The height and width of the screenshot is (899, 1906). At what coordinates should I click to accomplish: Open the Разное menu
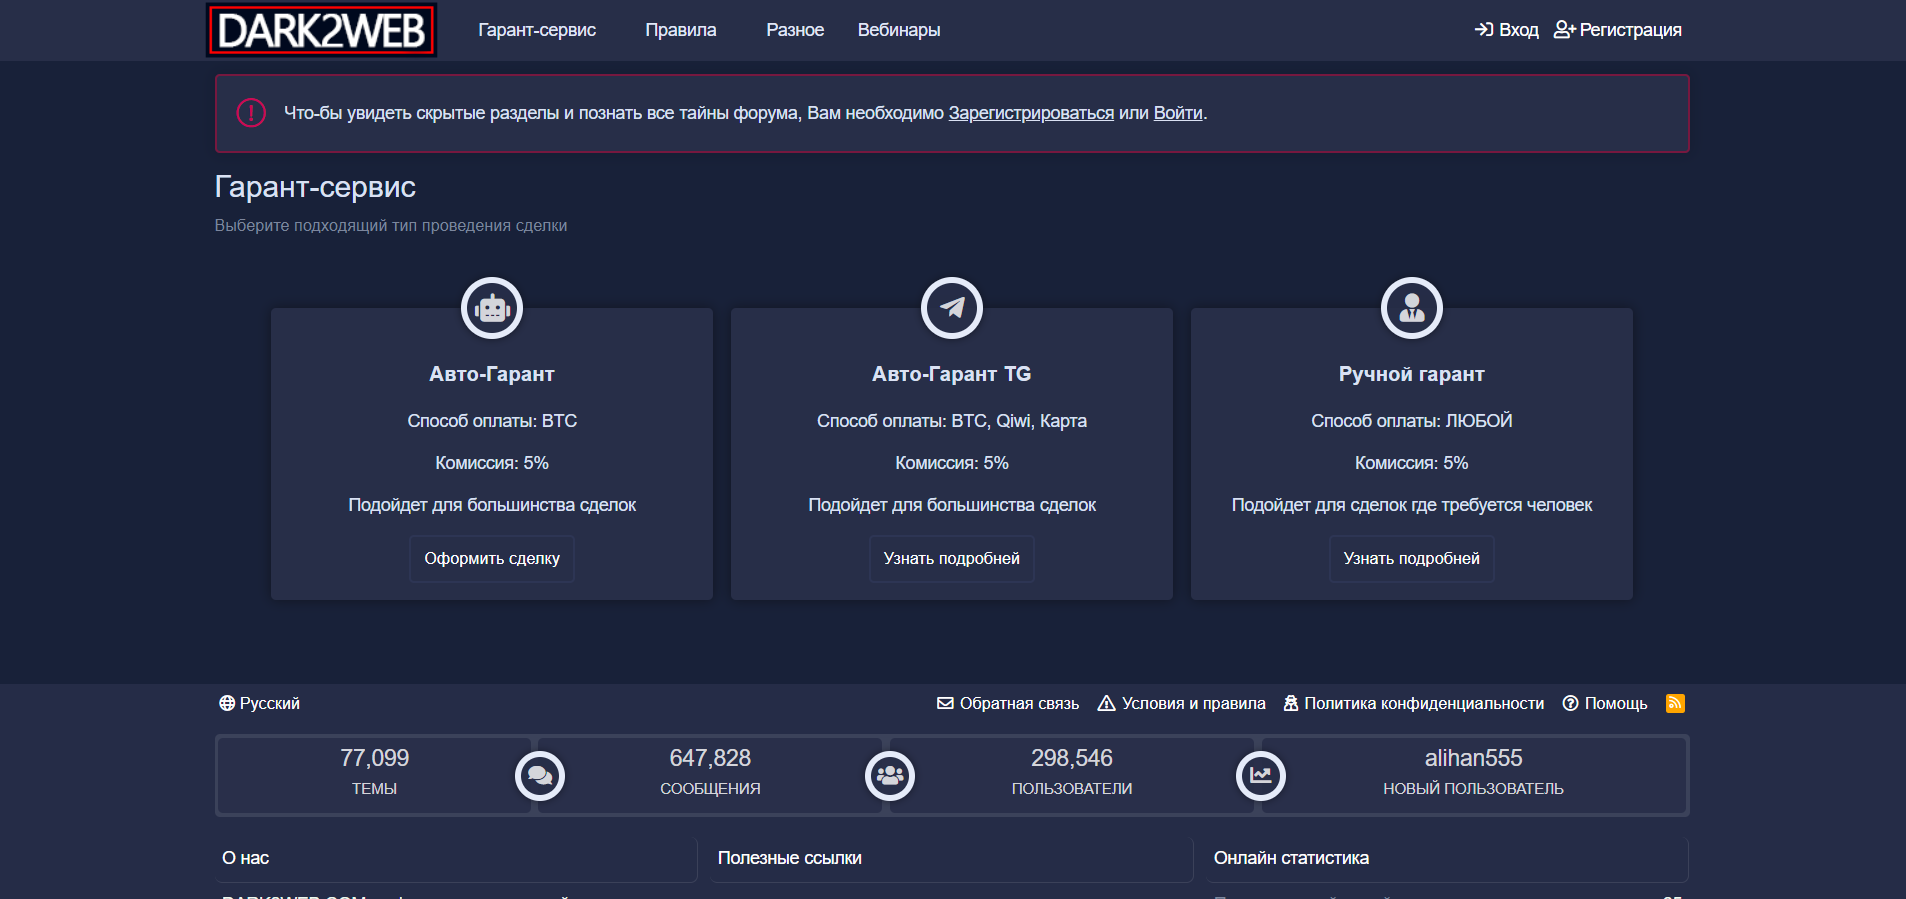click(x=795, y=30)
